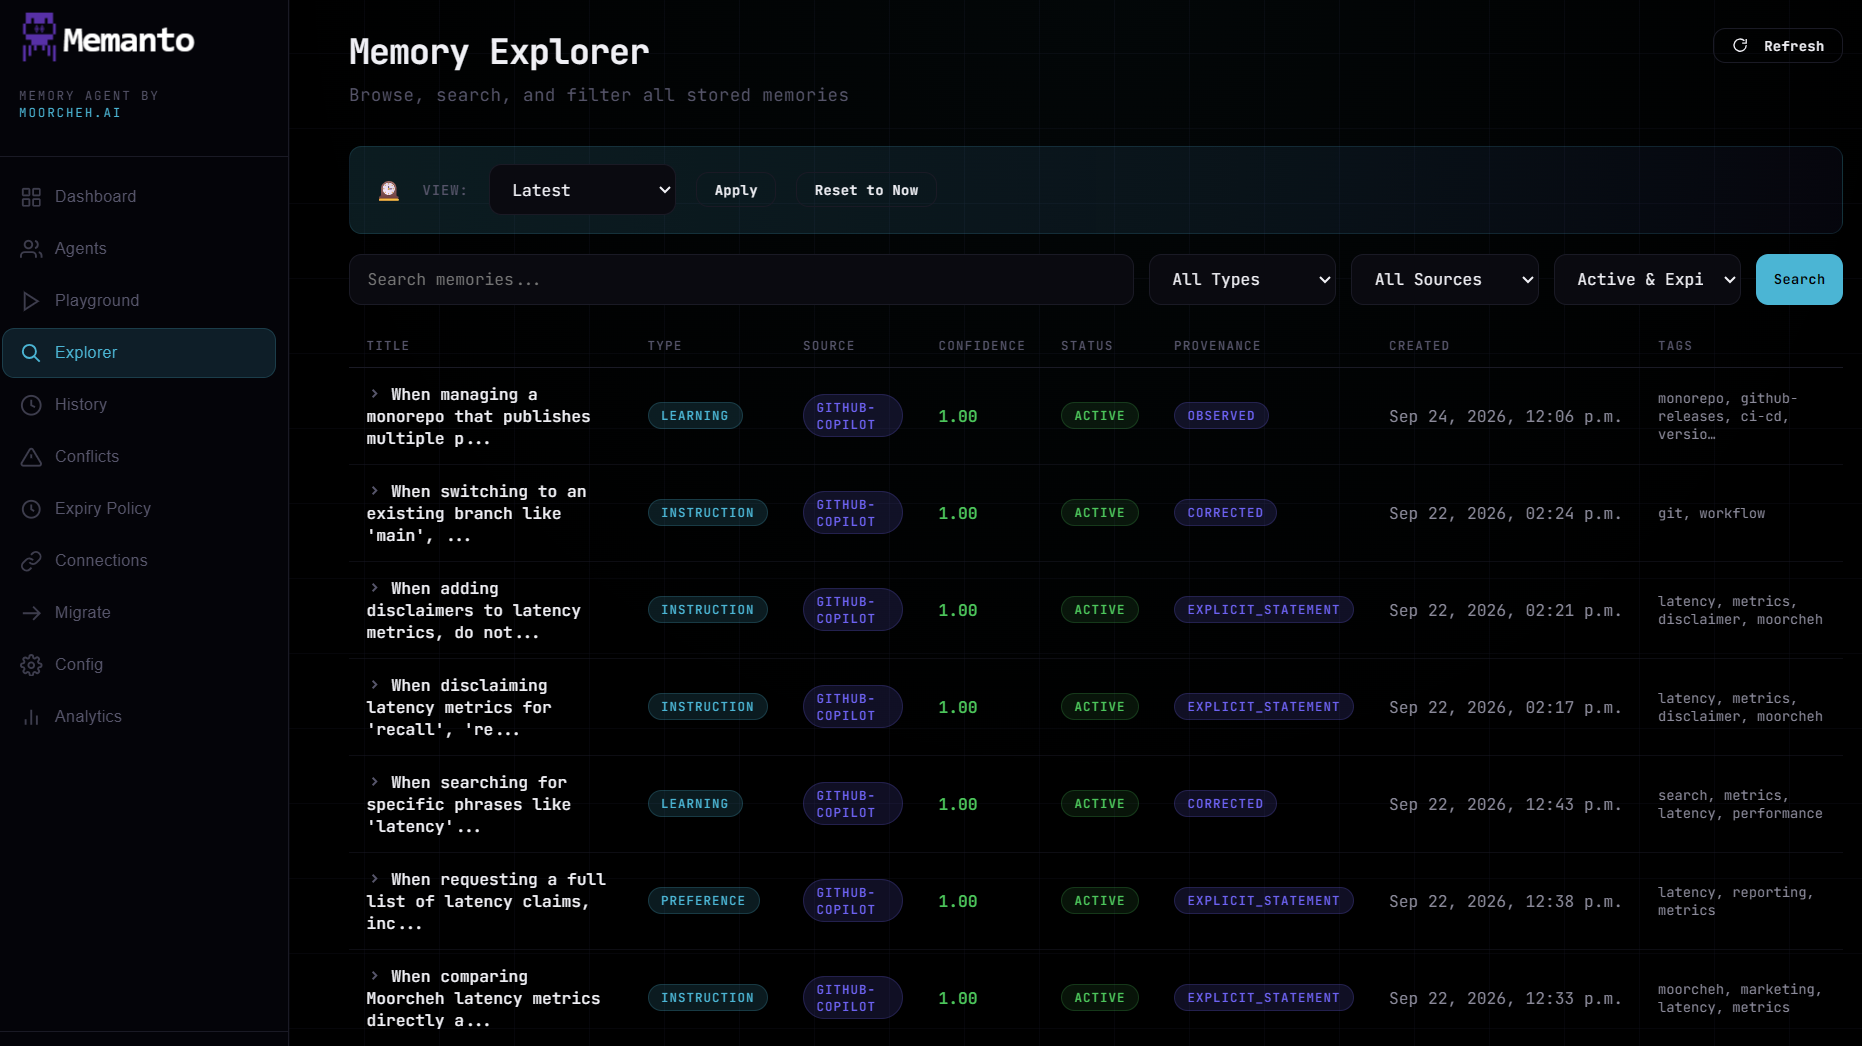1862x1046 pixels.
Task: Click 'Sep 22, 2026, 12:43 p.m.' date
Action: point(1505,805)
